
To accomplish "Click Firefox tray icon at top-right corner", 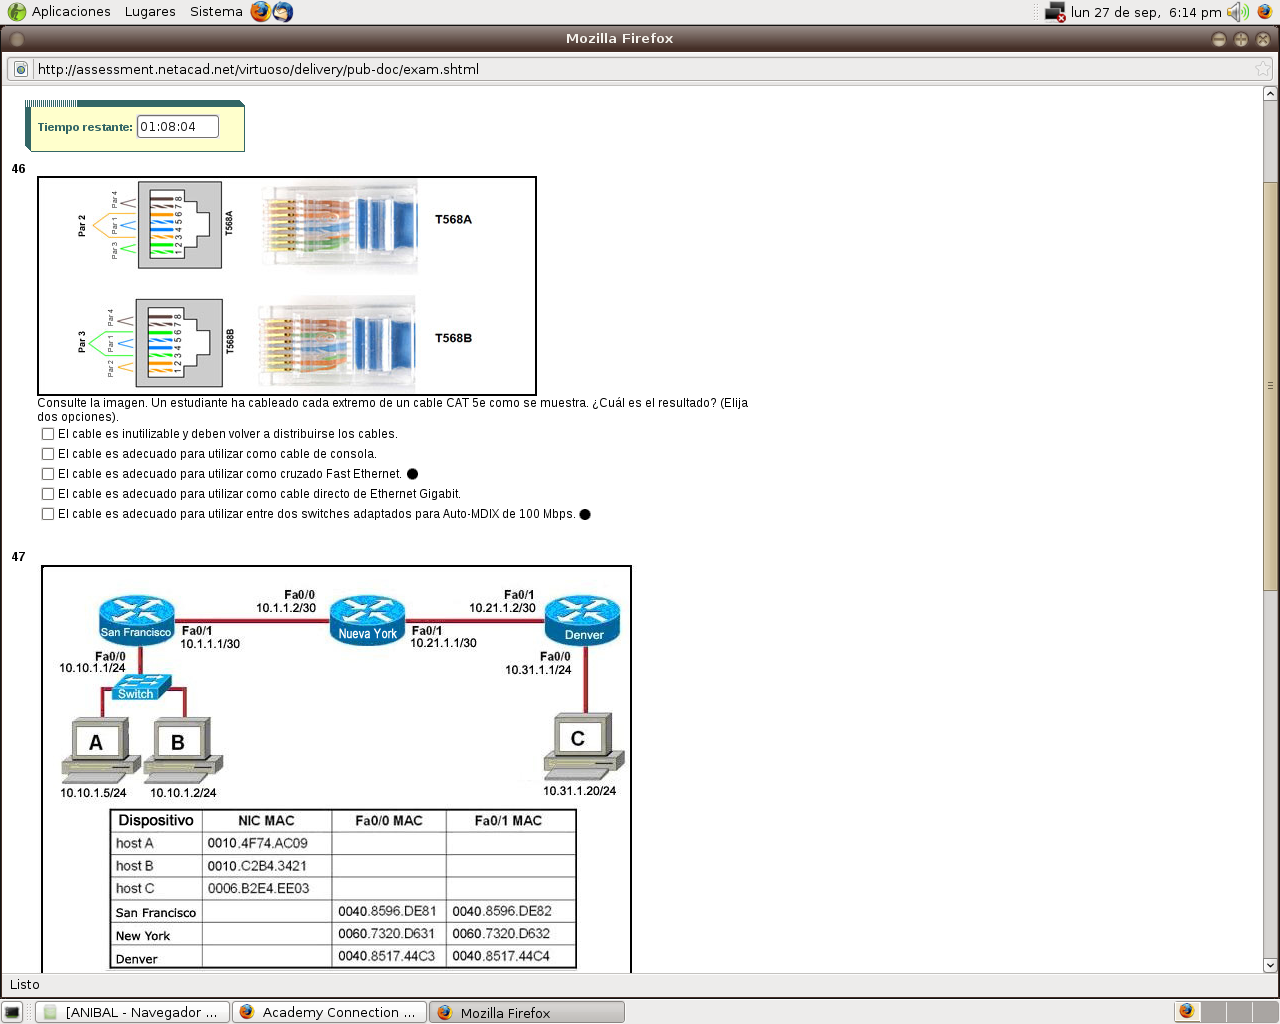I will tap(1265, 12).
